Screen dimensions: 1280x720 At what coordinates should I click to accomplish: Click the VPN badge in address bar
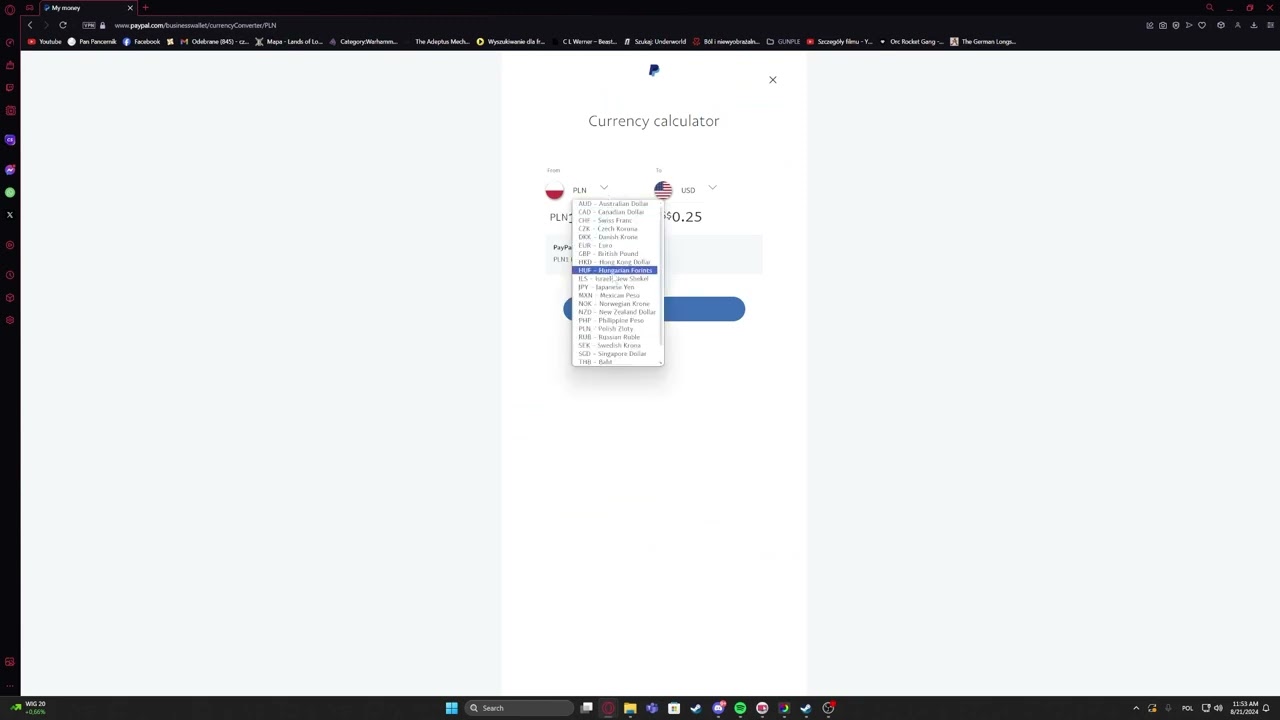89,25
